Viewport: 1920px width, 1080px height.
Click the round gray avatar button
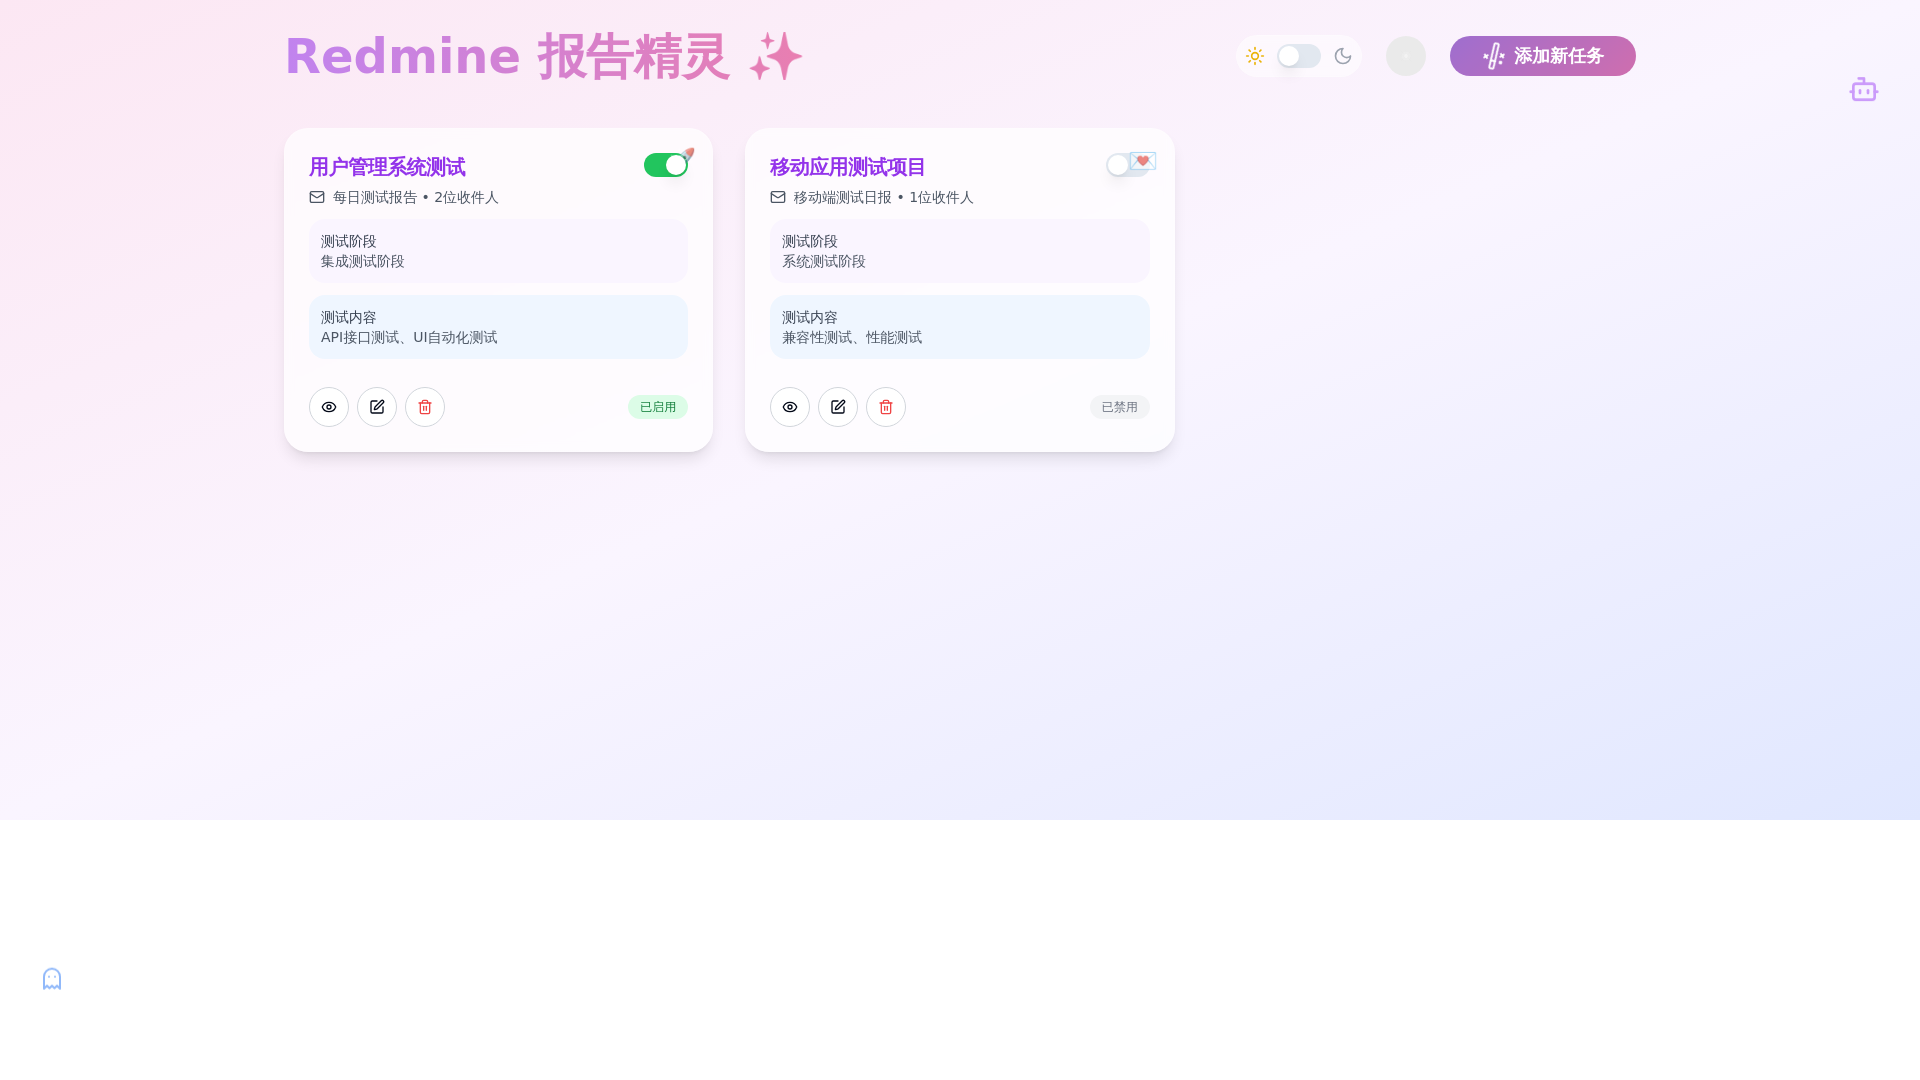click(1406, 56)
